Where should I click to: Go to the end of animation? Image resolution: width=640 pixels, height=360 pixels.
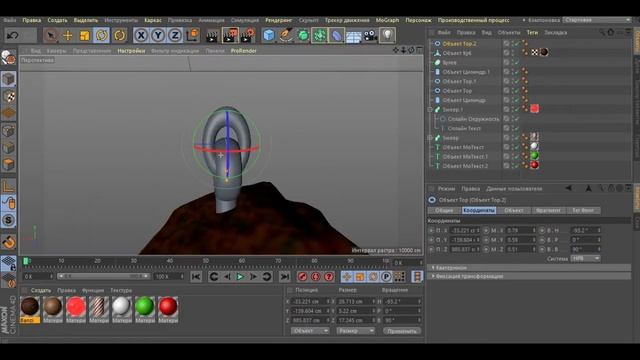coord(284,277)
